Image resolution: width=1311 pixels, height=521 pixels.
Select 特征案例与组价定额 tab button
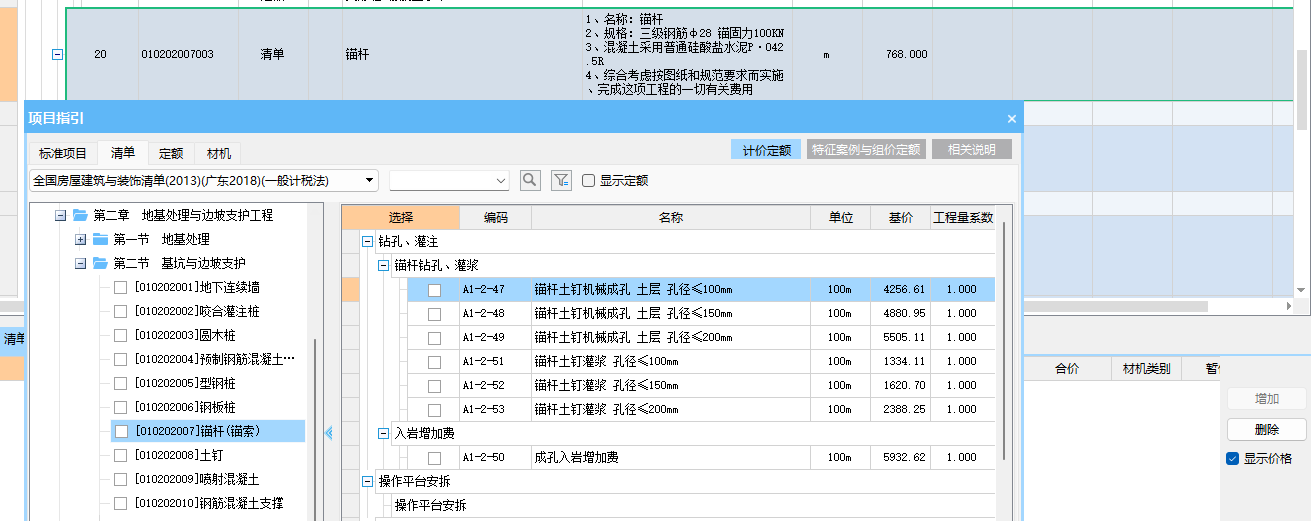pos(867,150)
